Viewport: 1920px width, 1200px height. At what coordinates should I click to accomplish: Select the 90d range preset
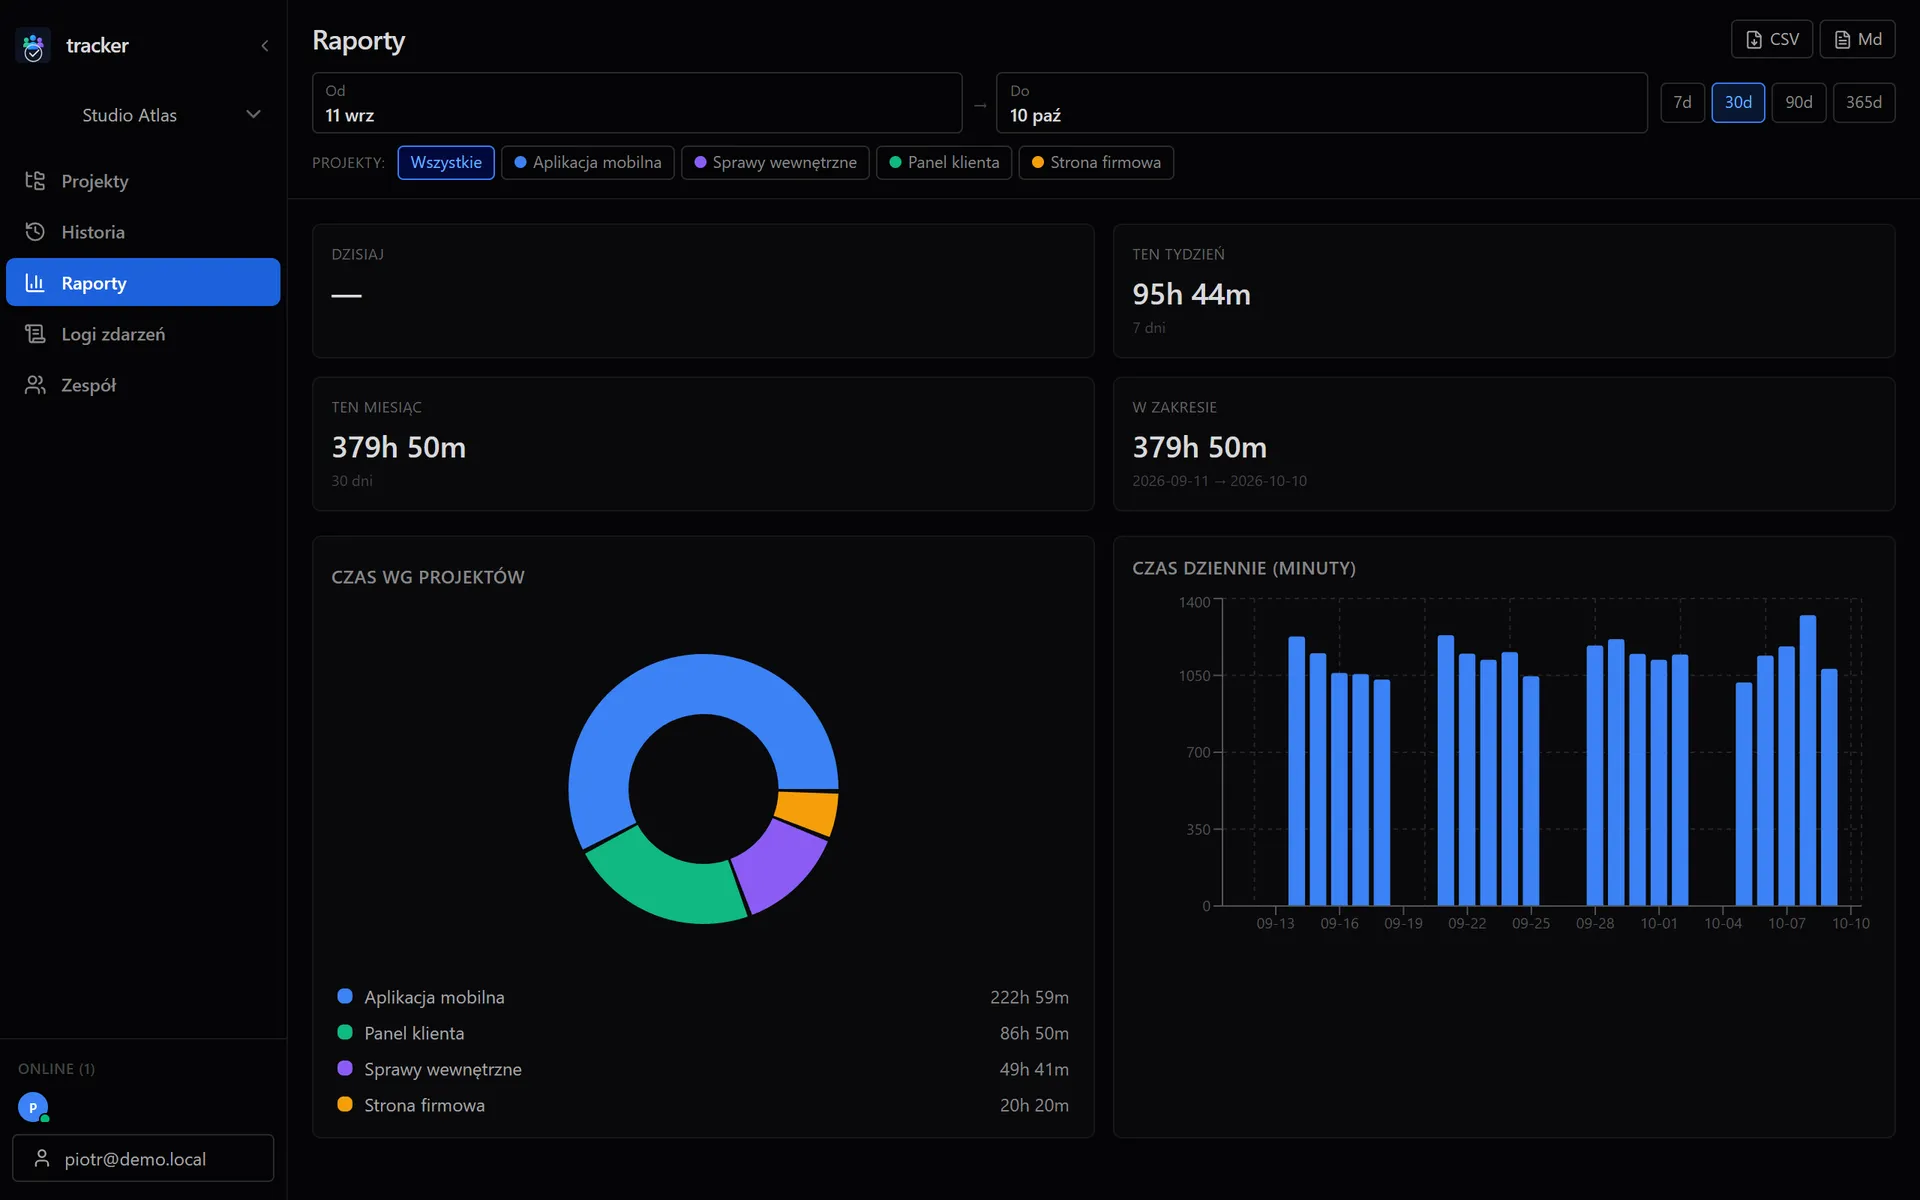(x=1799, y=103)
